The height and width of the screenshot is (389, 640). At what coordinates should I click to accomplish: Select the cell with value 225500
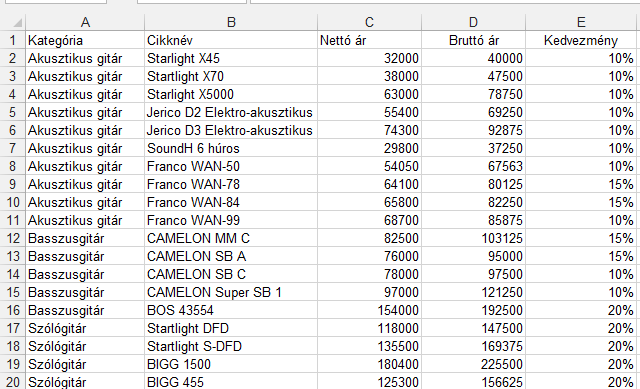[473, 364]
